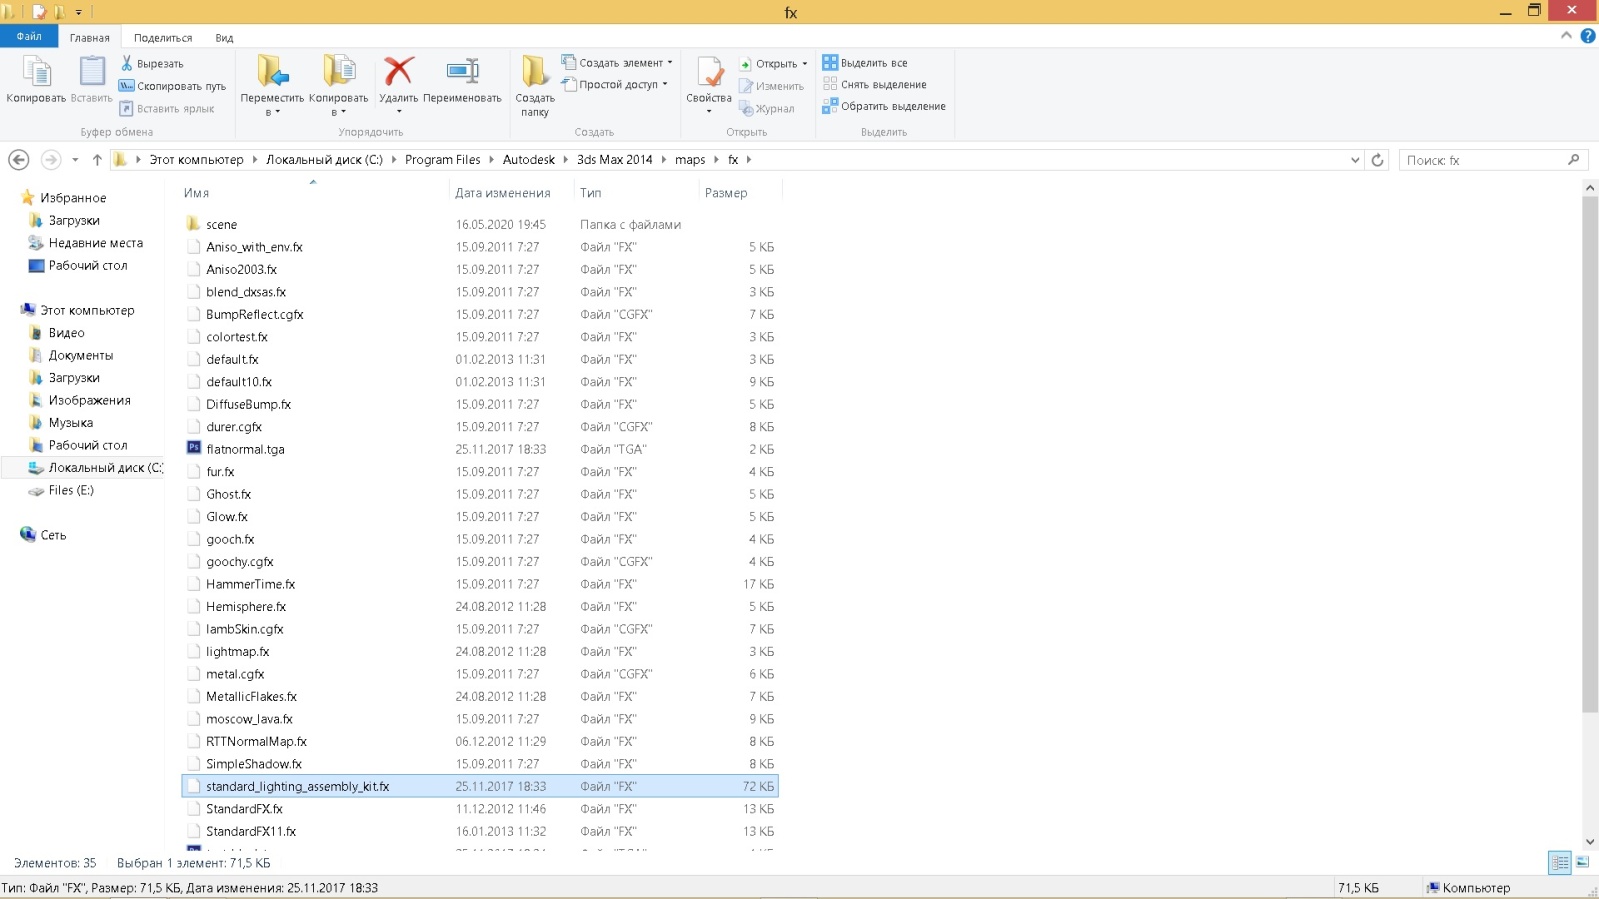Viewport: 1599px width, 899px height.
Task: Expand the Open (Открыть) dropdown arrow
Action: point(805,64)
